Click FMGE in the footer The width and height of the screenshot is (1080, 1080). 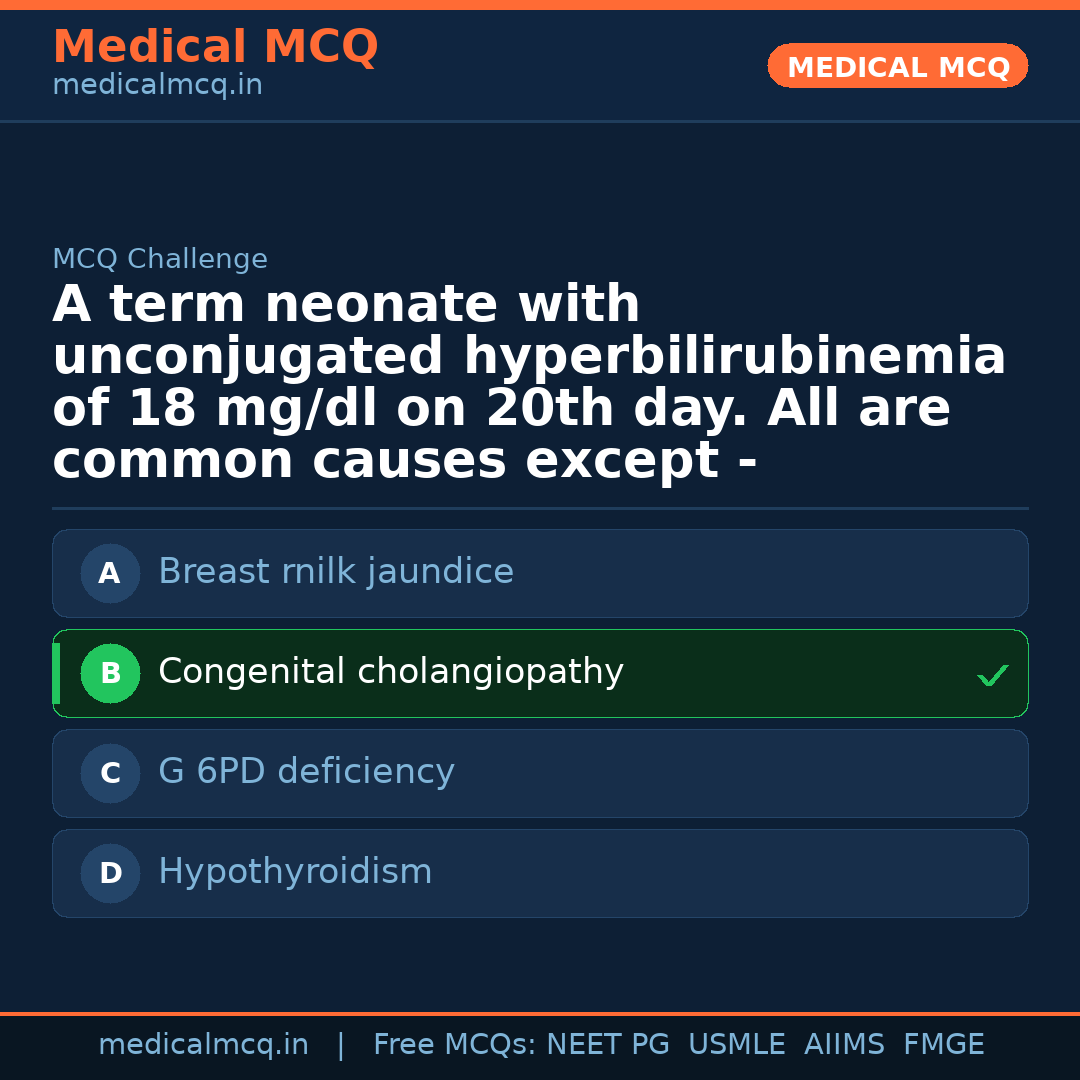point(943,1045)
